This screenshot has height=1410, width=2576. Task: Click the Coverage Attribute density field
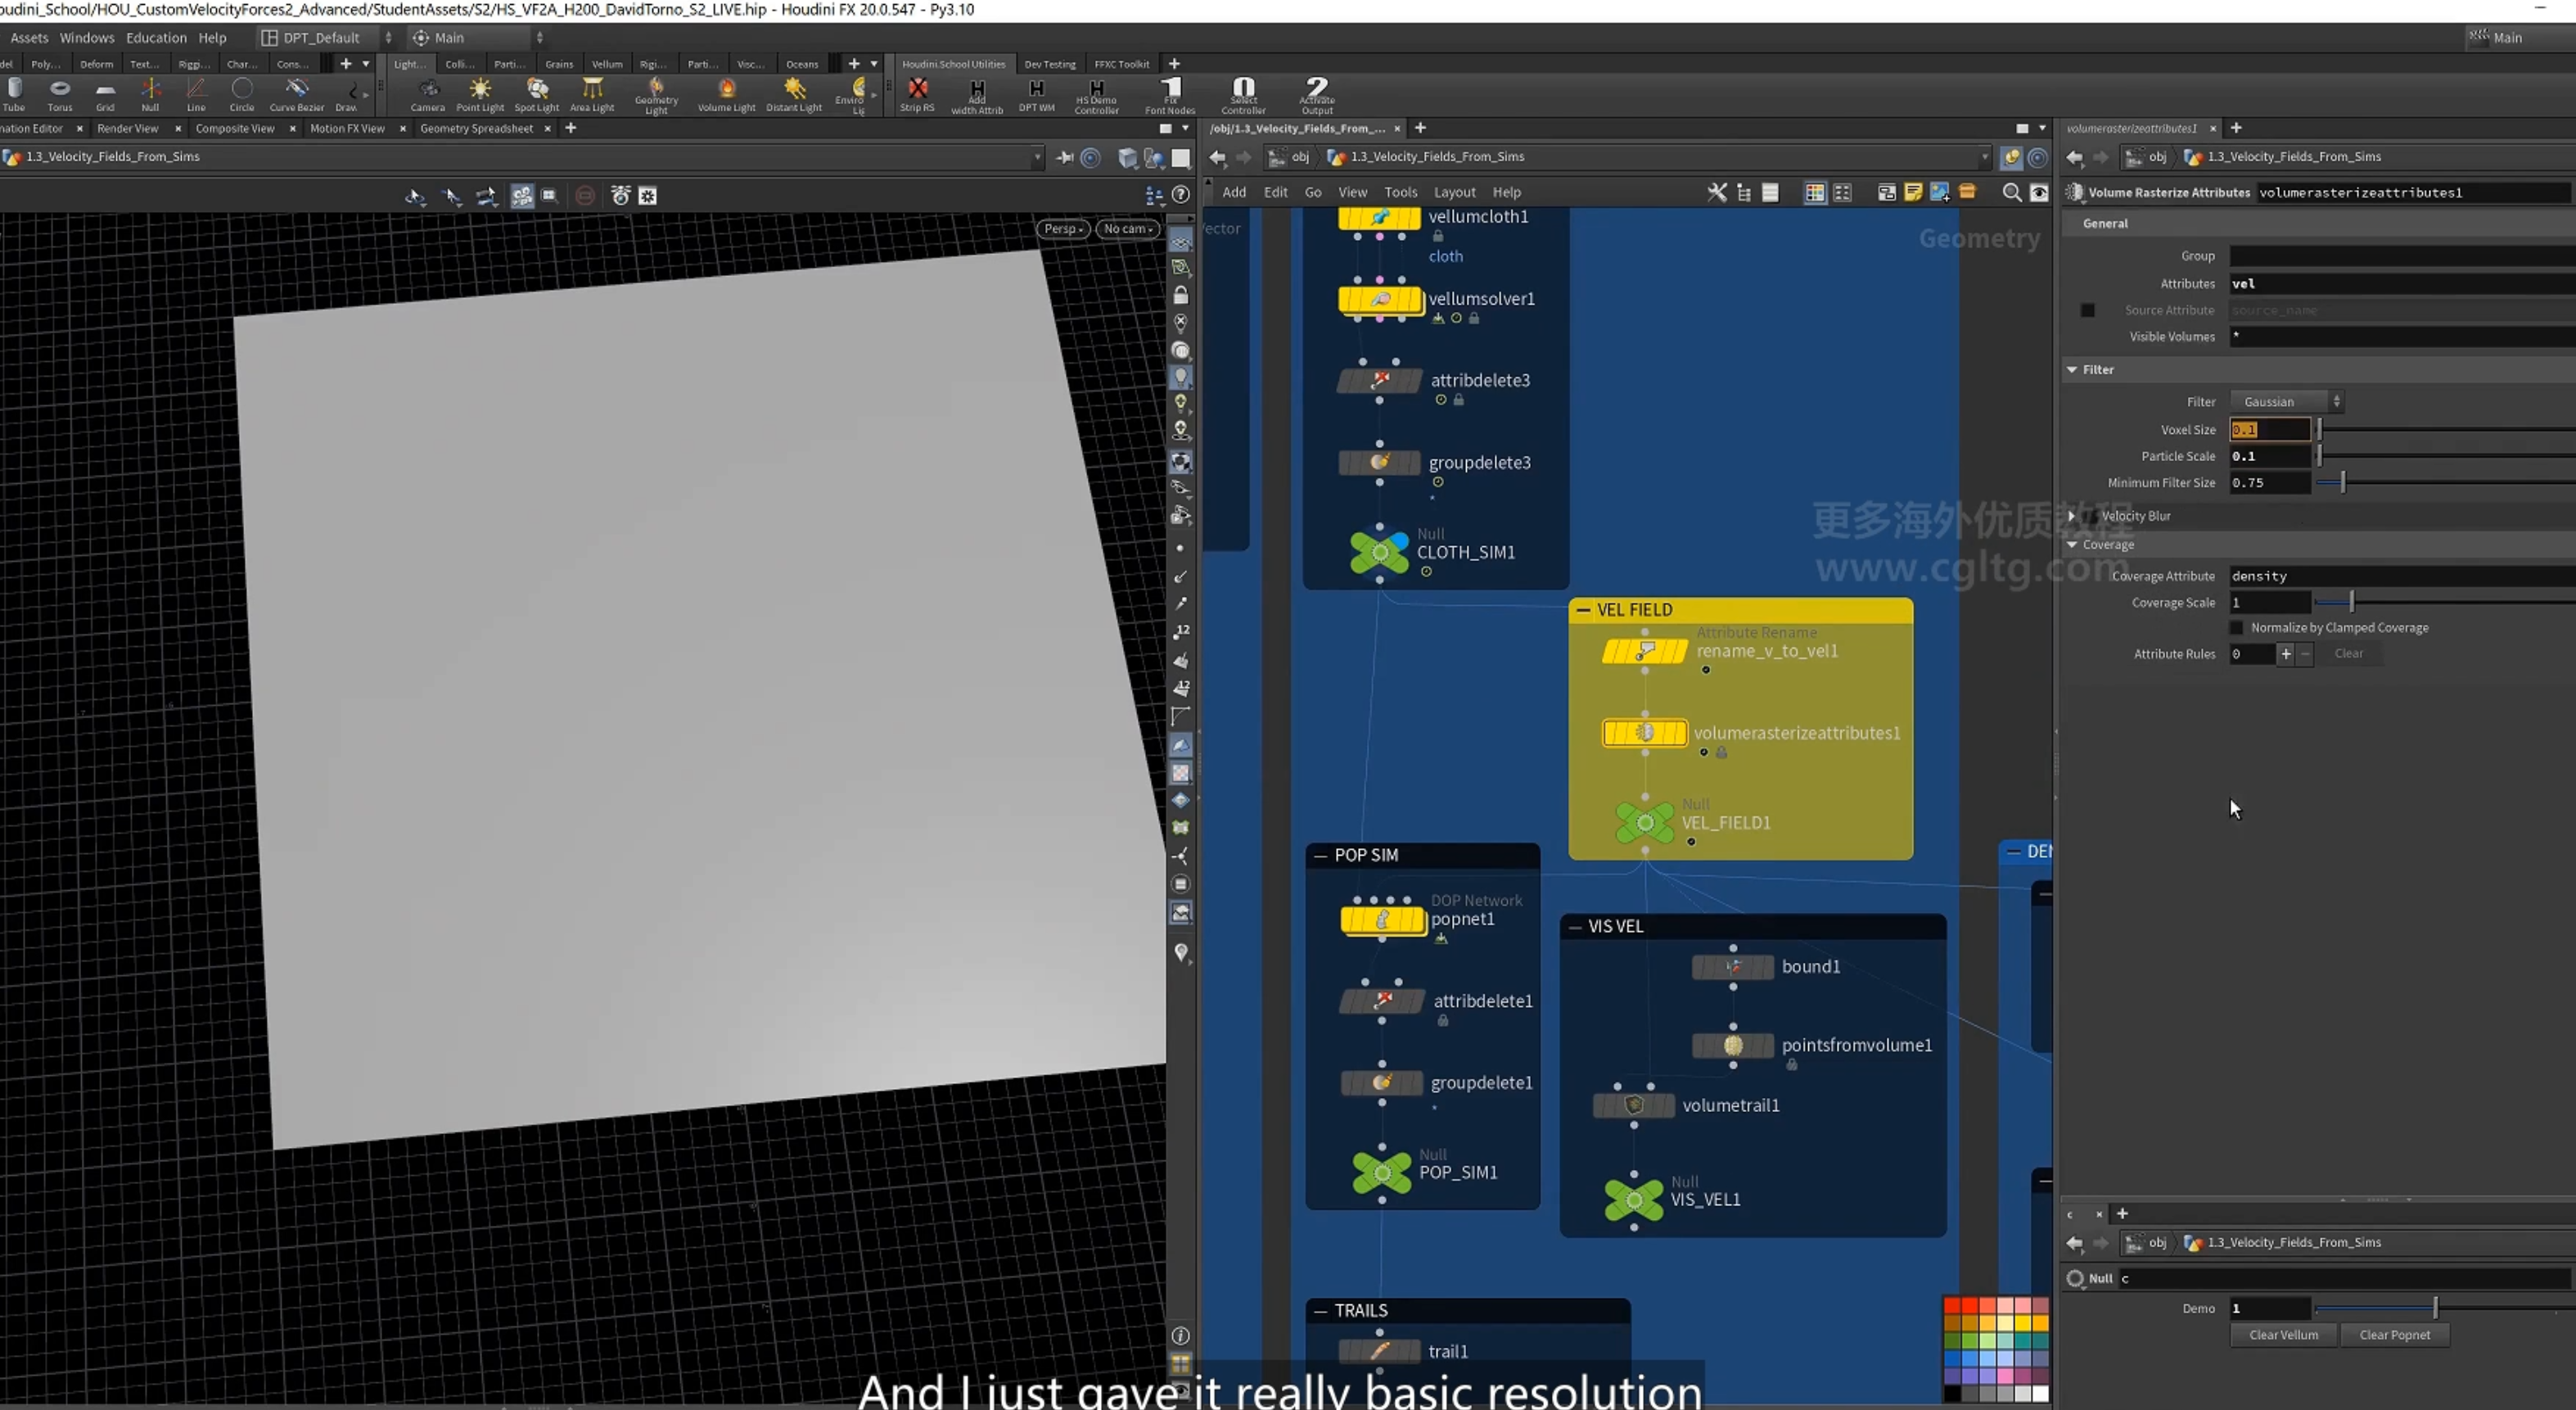[x=2402, y=576]
